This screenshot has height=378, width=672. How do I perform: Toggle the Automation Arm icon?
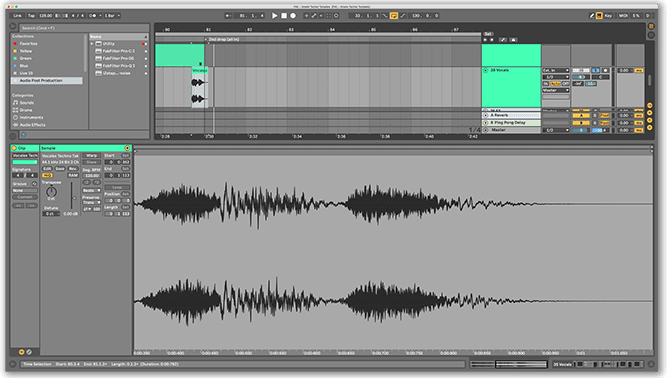(x=314, y=15)
